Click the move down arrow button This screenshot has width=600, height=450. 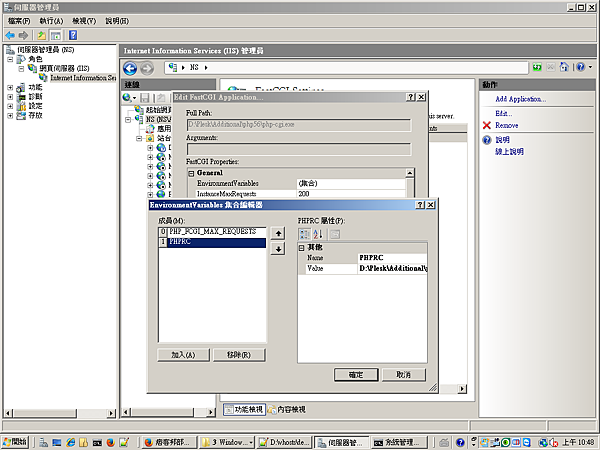[279, 248]
